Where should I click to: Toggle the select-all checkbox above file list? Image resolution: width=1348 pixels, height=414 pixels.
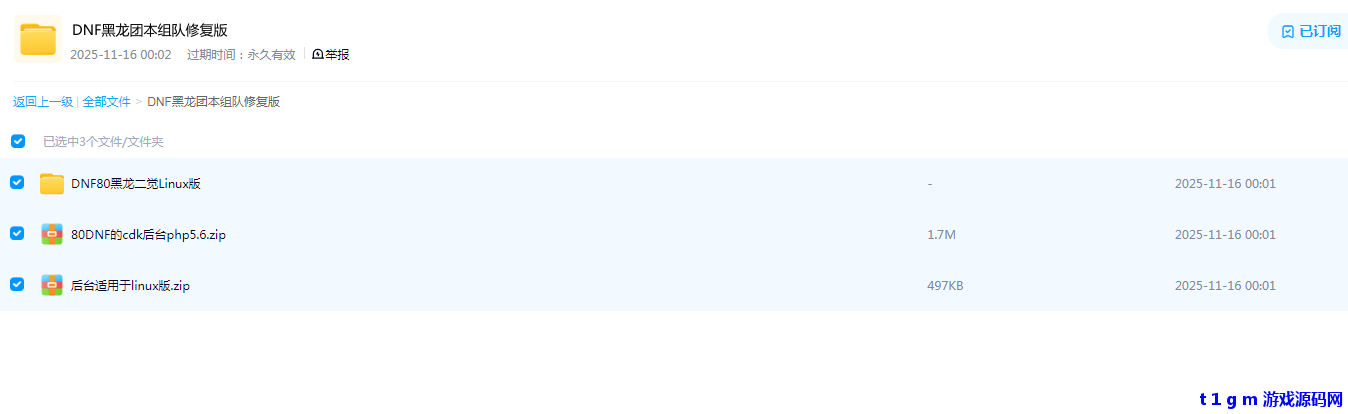18,141
